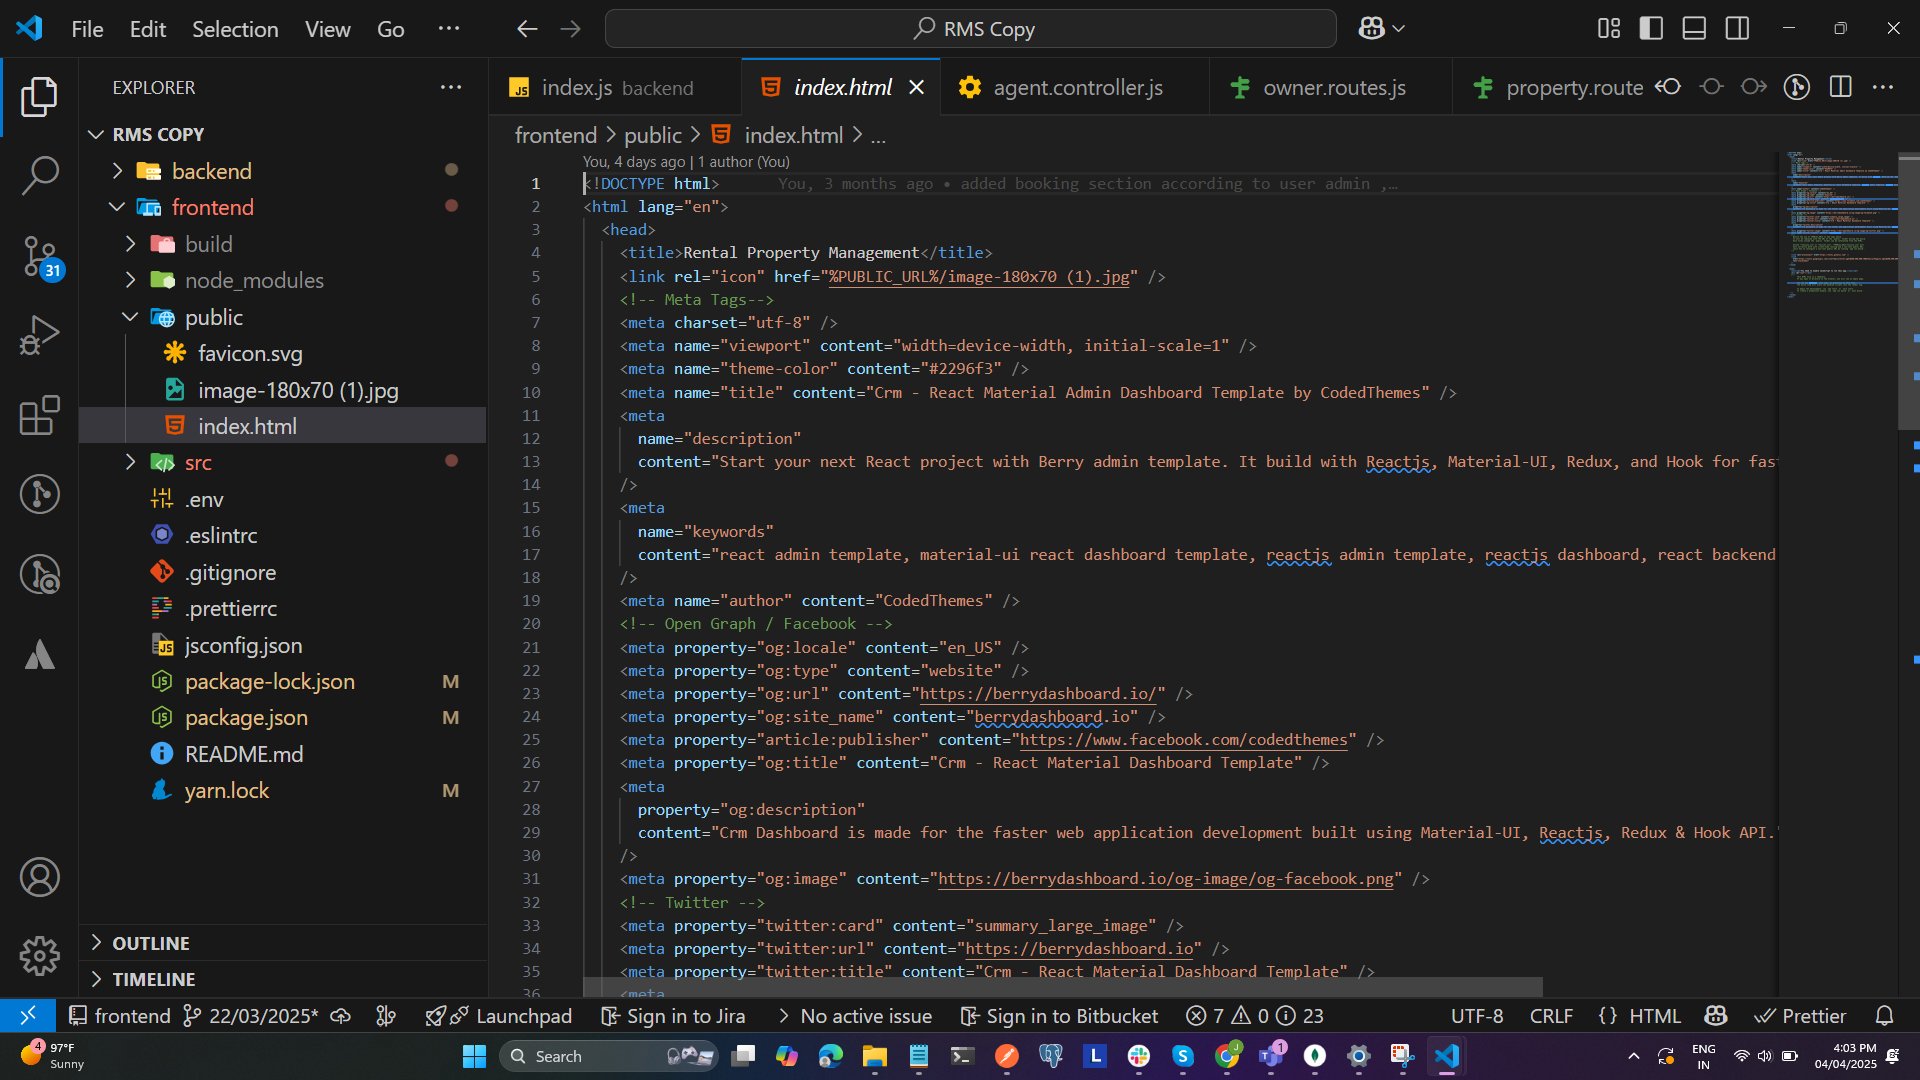Toggle the Primary Side Bar layout button
The height and width of the screenshot is (1080, 1920).
[1651, 29]
